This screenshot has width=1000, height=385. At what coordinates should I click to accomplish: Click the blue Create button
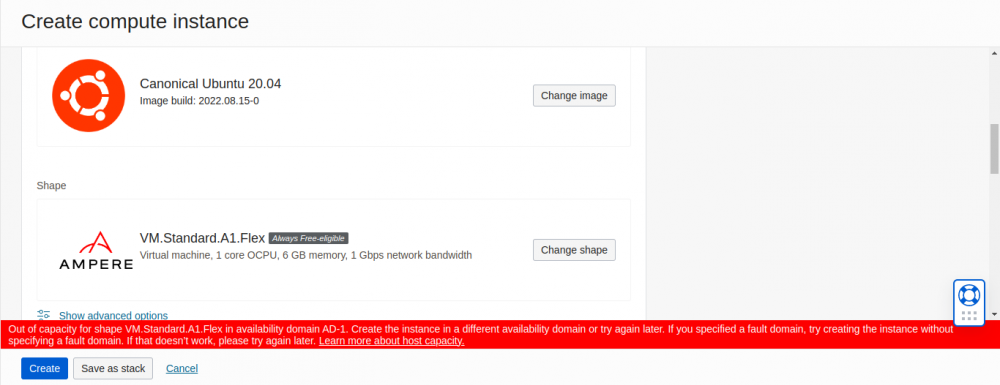[x=44, y=368]
